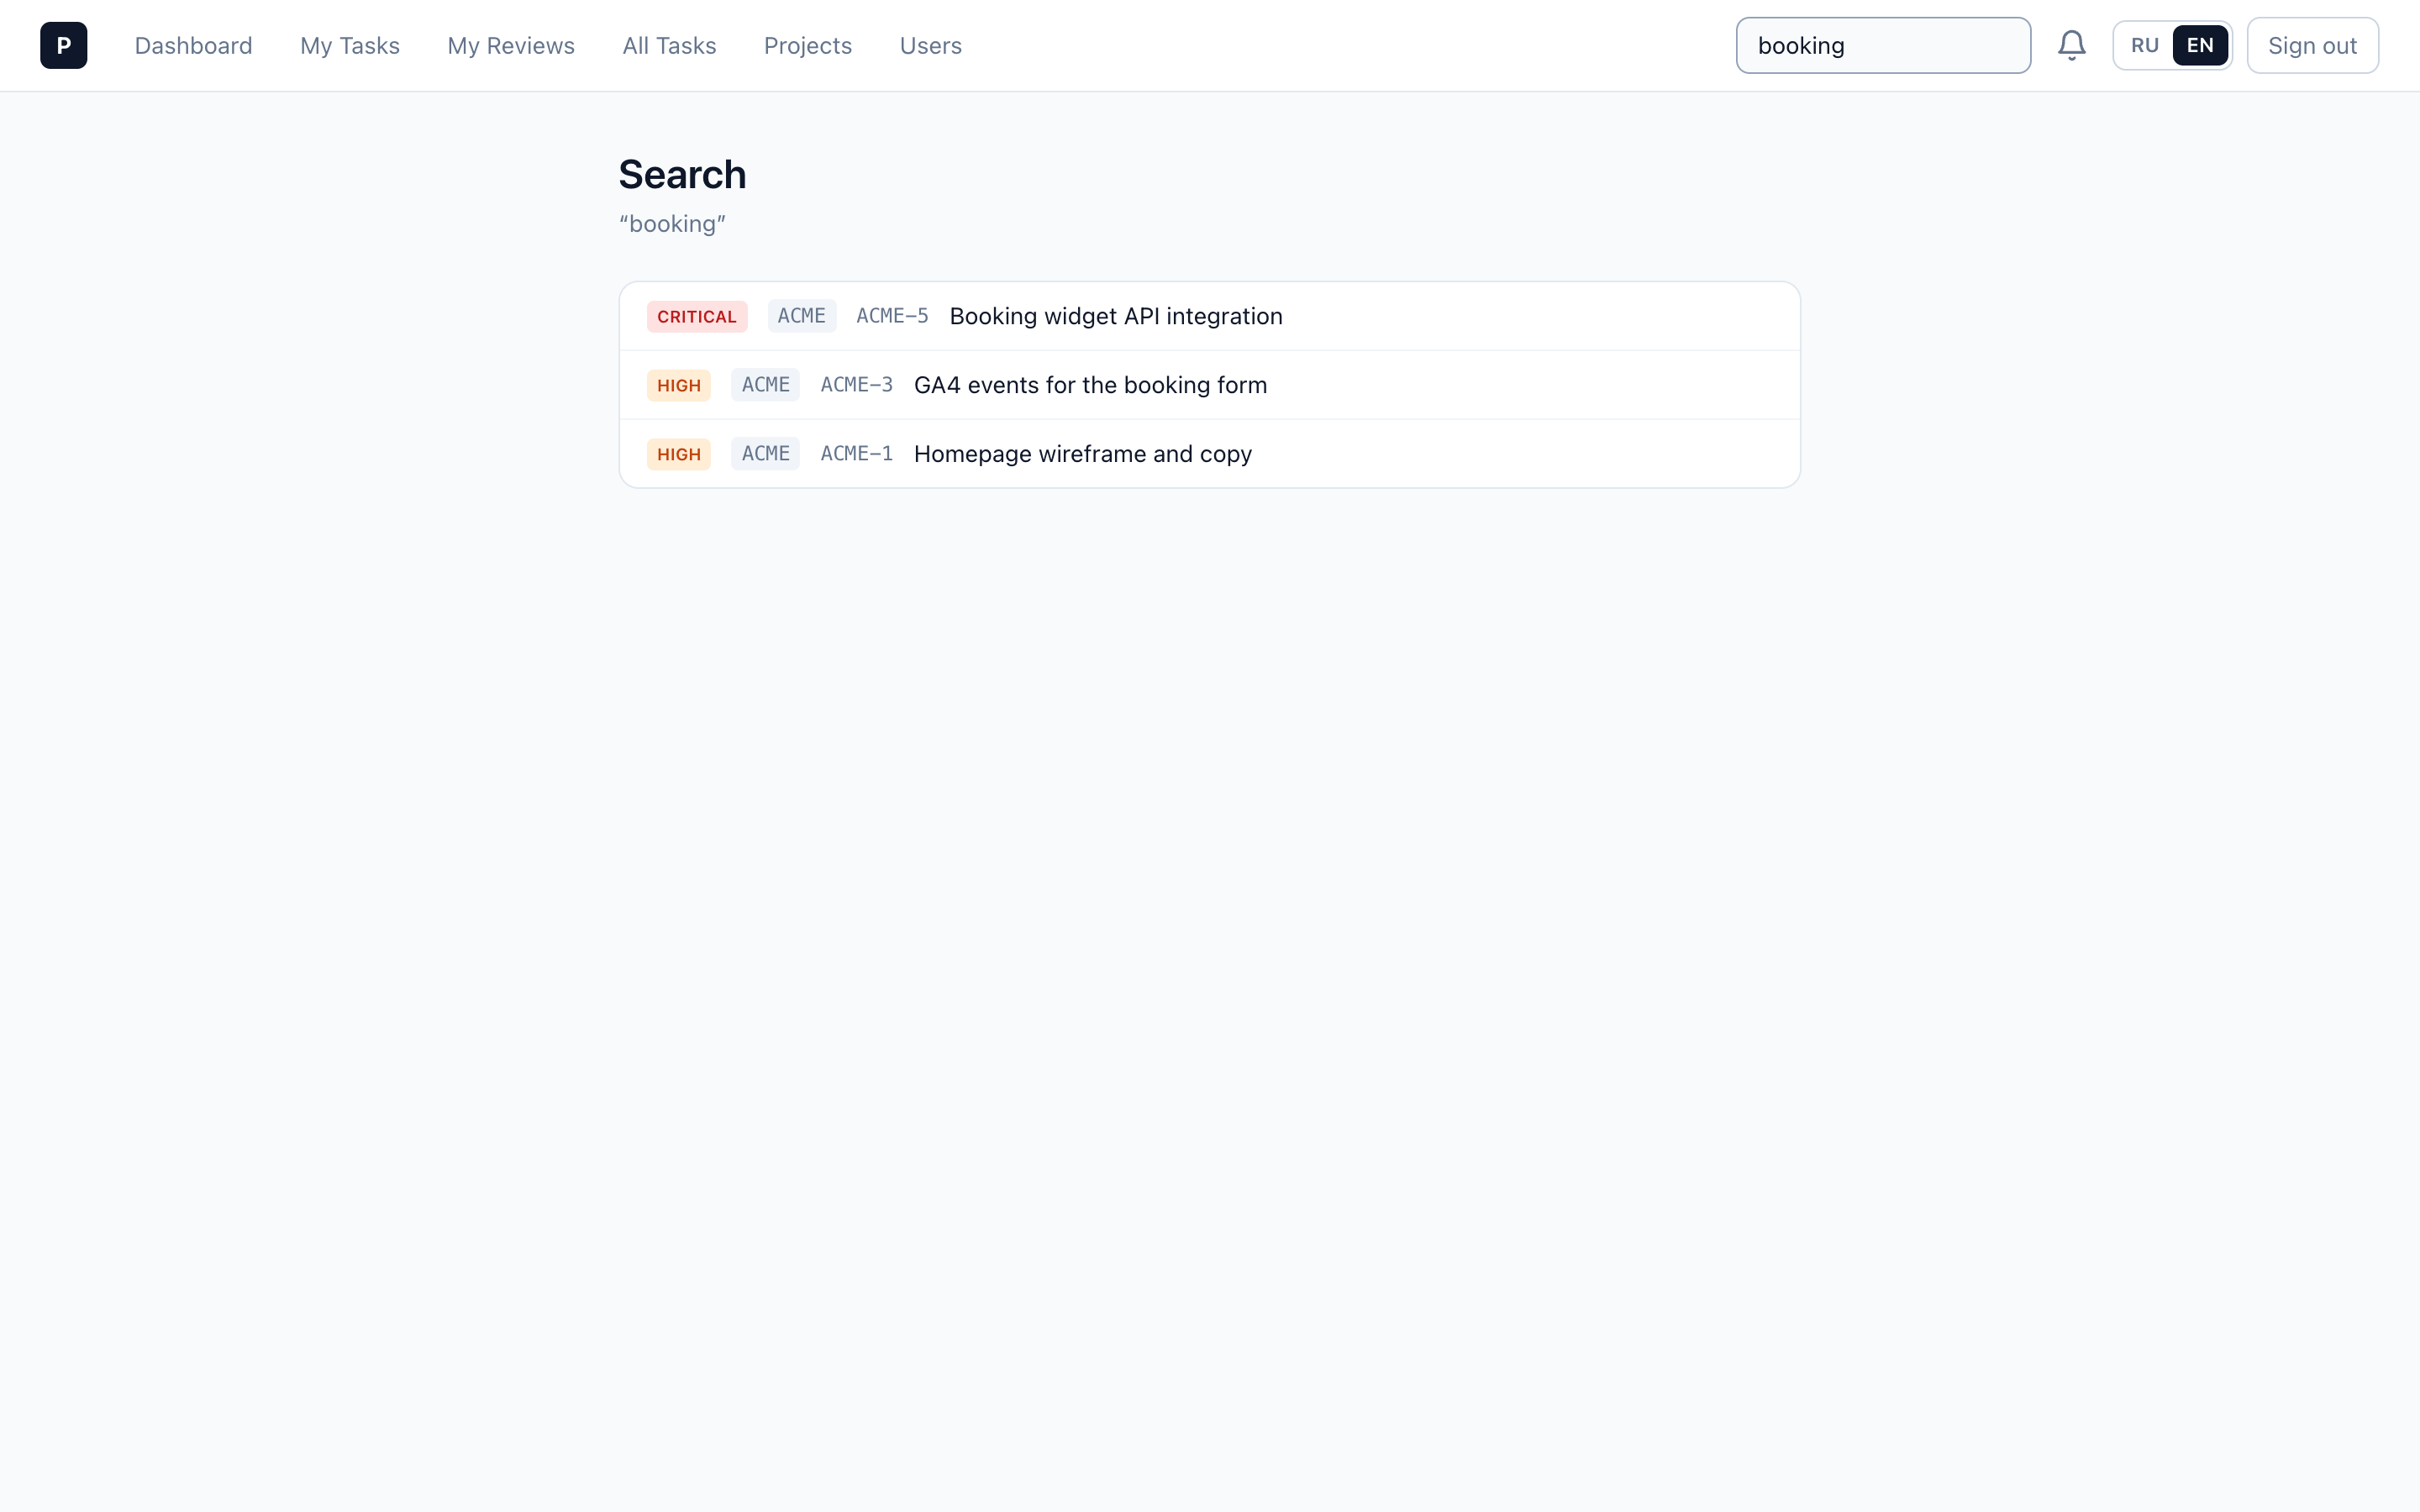
Task: Open the Projects section
Action: coord(807,45)
